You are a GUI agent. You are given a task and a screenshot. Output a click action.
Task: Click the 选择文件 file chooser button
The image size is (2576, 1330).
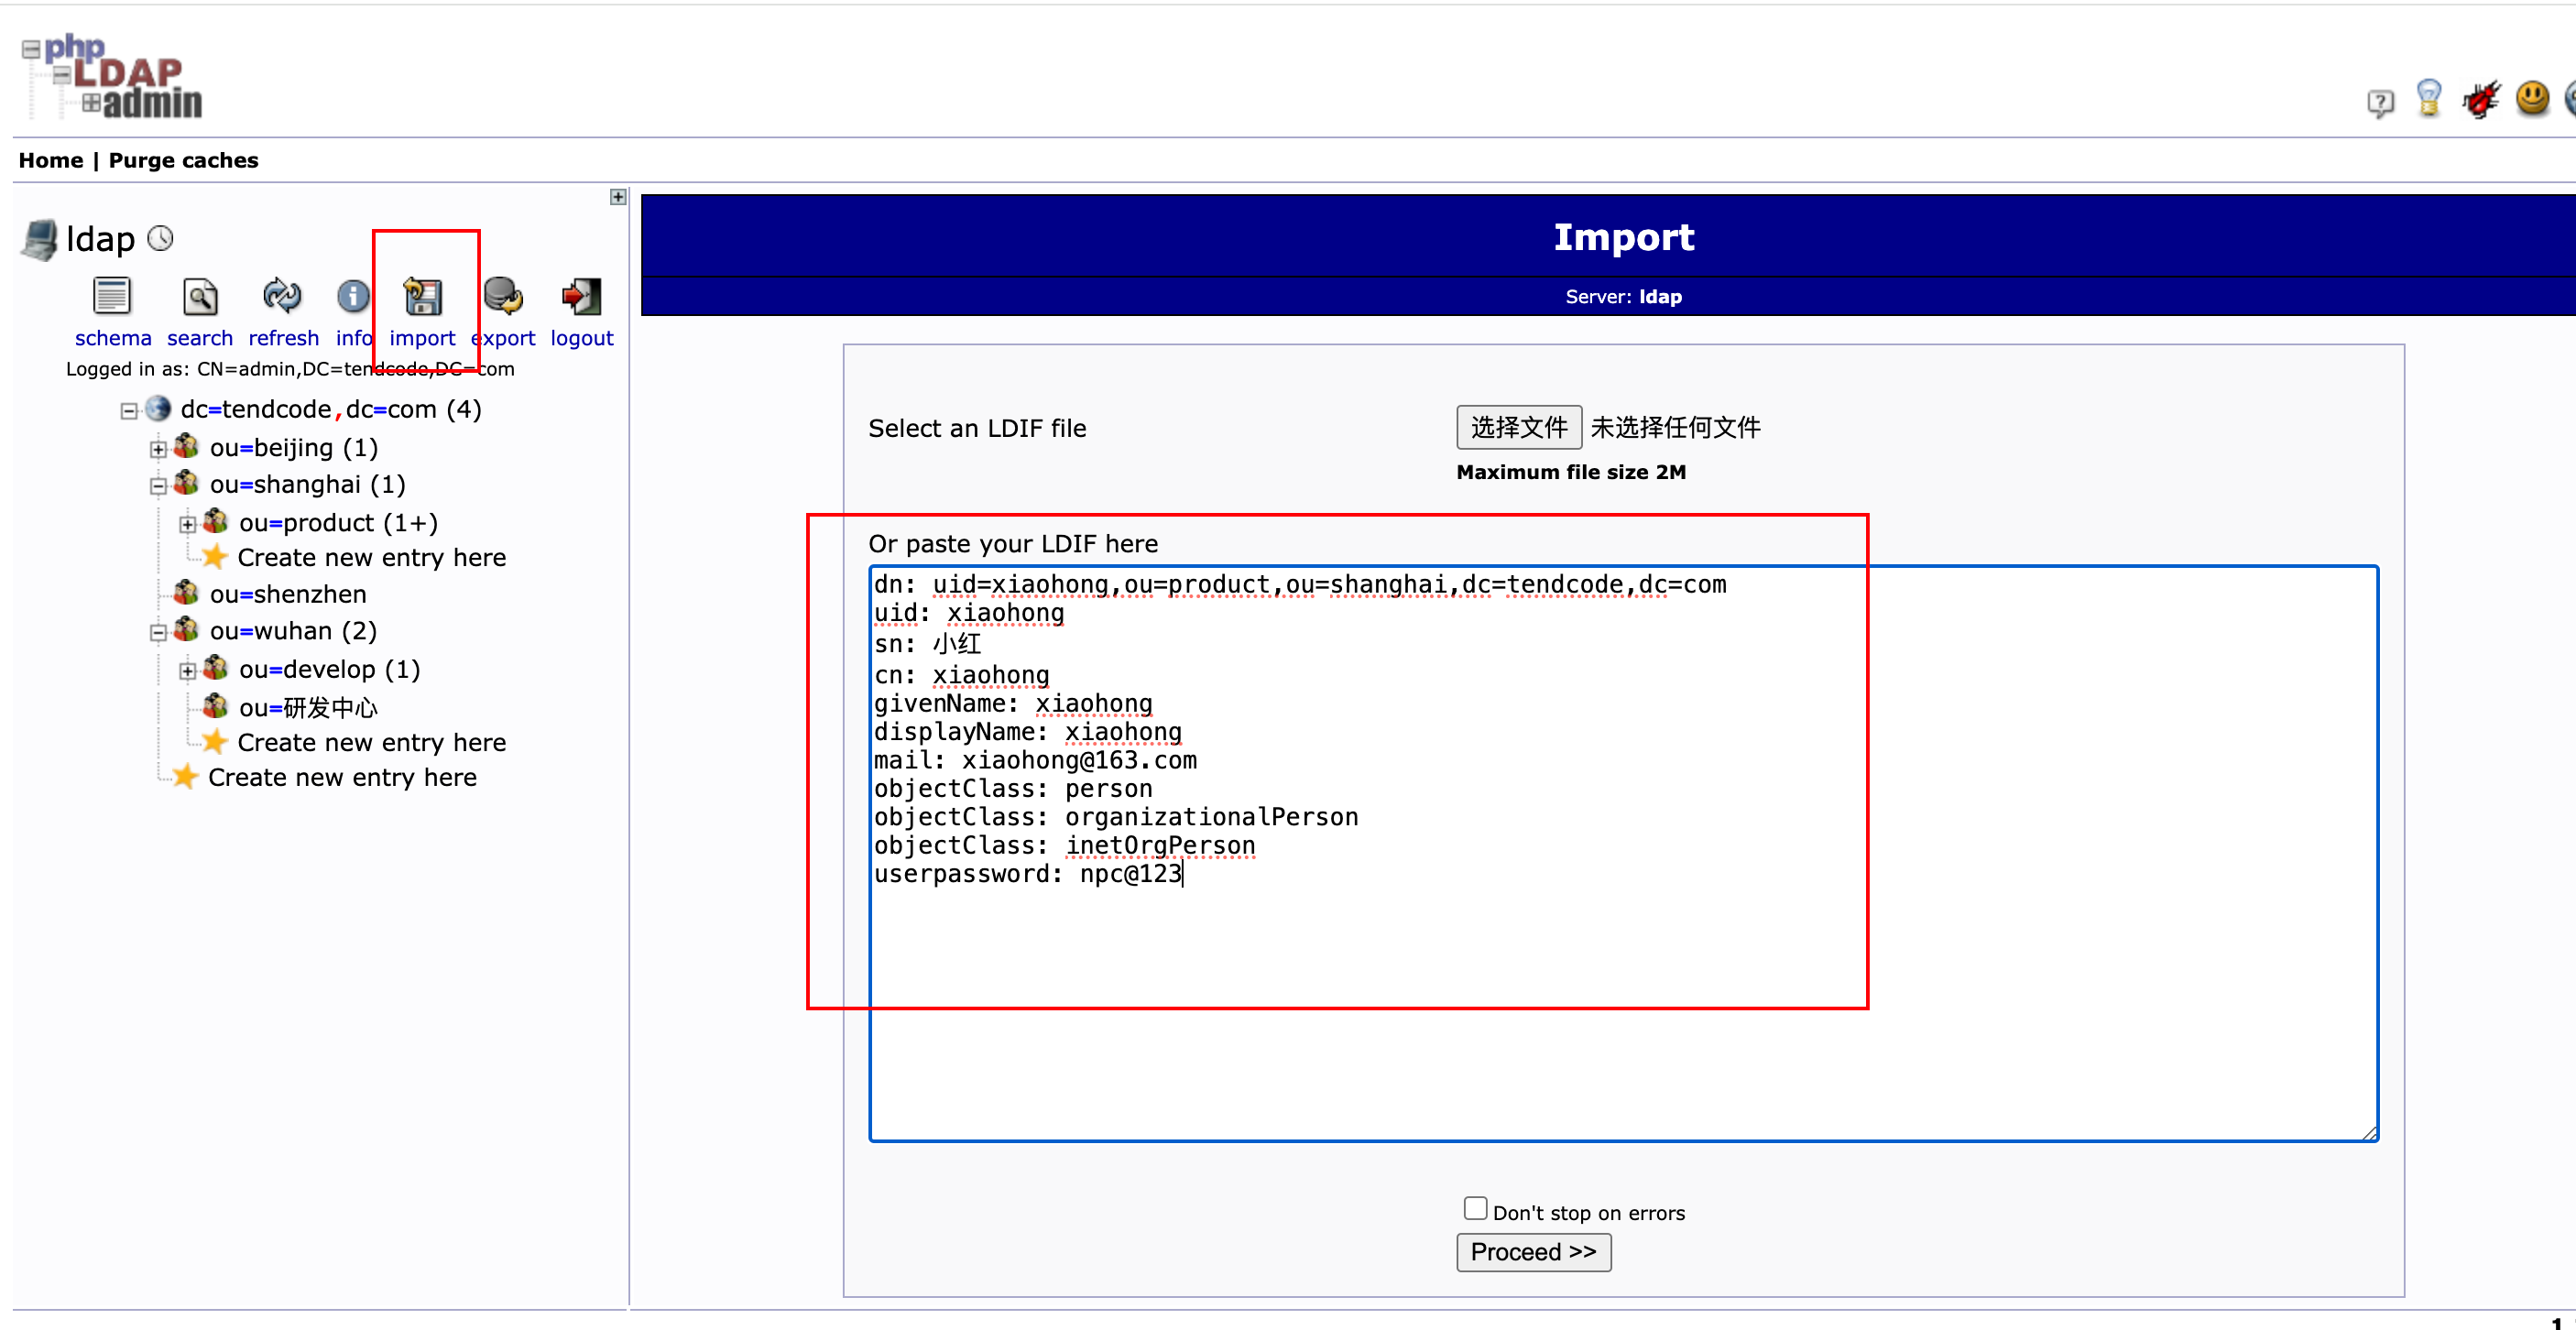[x=1518, y=427]
